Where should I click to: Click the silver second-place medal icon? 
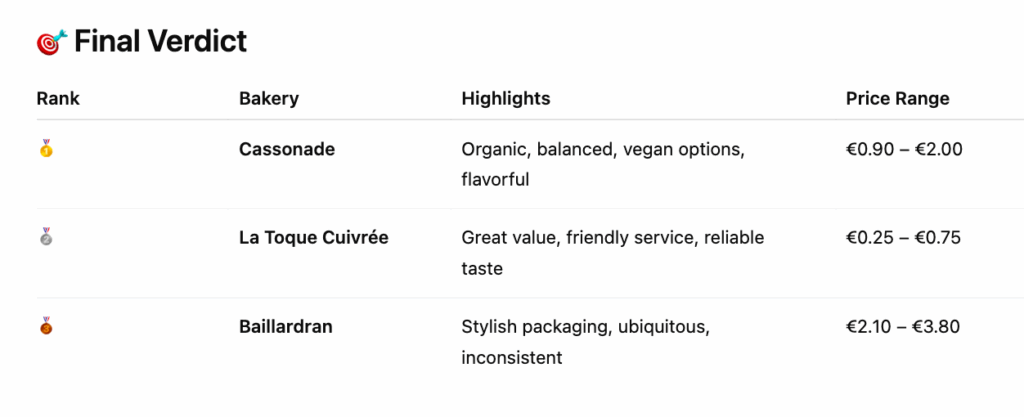pyautogui.click(x=46, y=236)
